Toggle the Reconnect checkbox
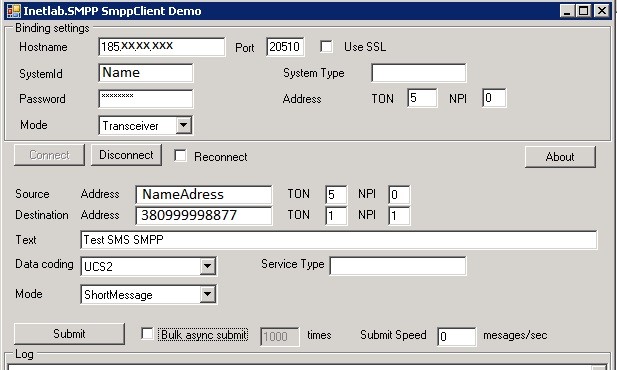 click(x=180, y=155)
